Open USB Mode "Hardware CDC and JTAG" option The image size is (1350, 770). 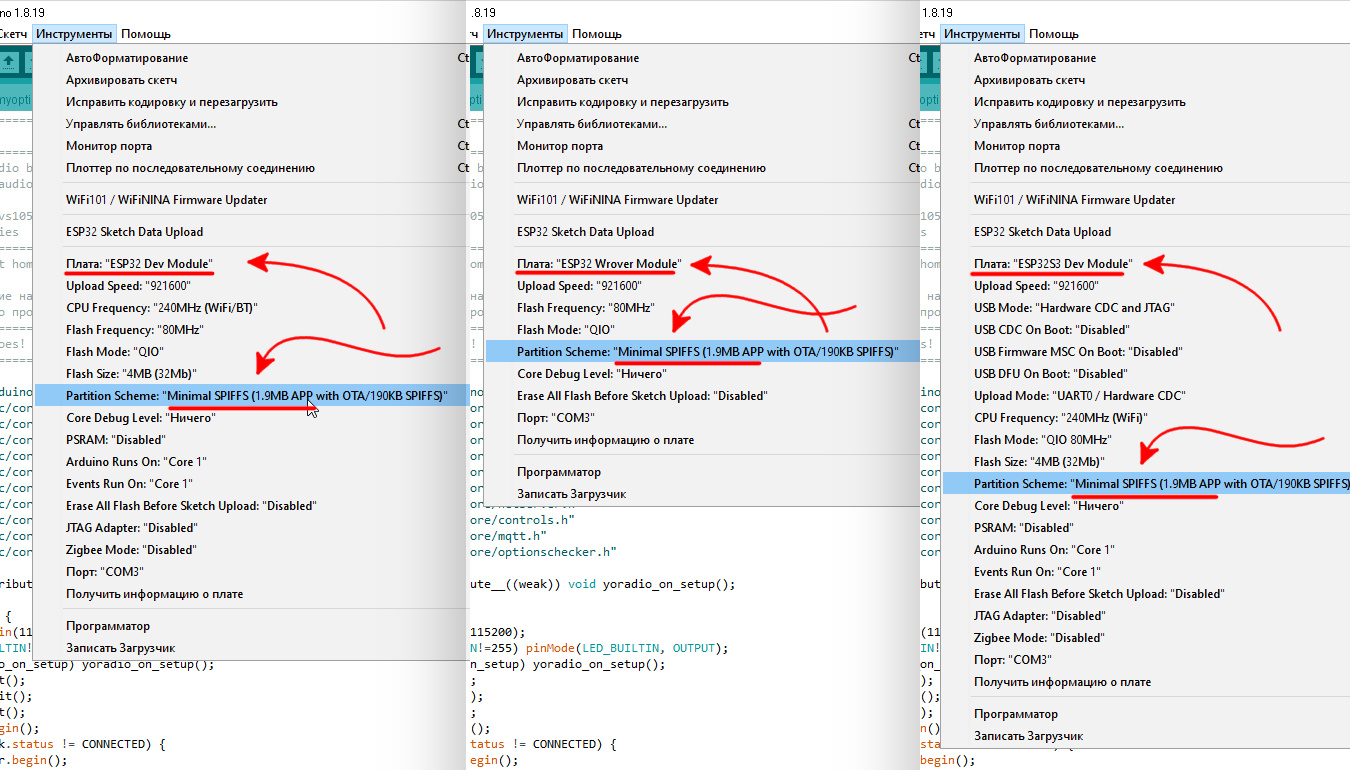(1074, 308)
